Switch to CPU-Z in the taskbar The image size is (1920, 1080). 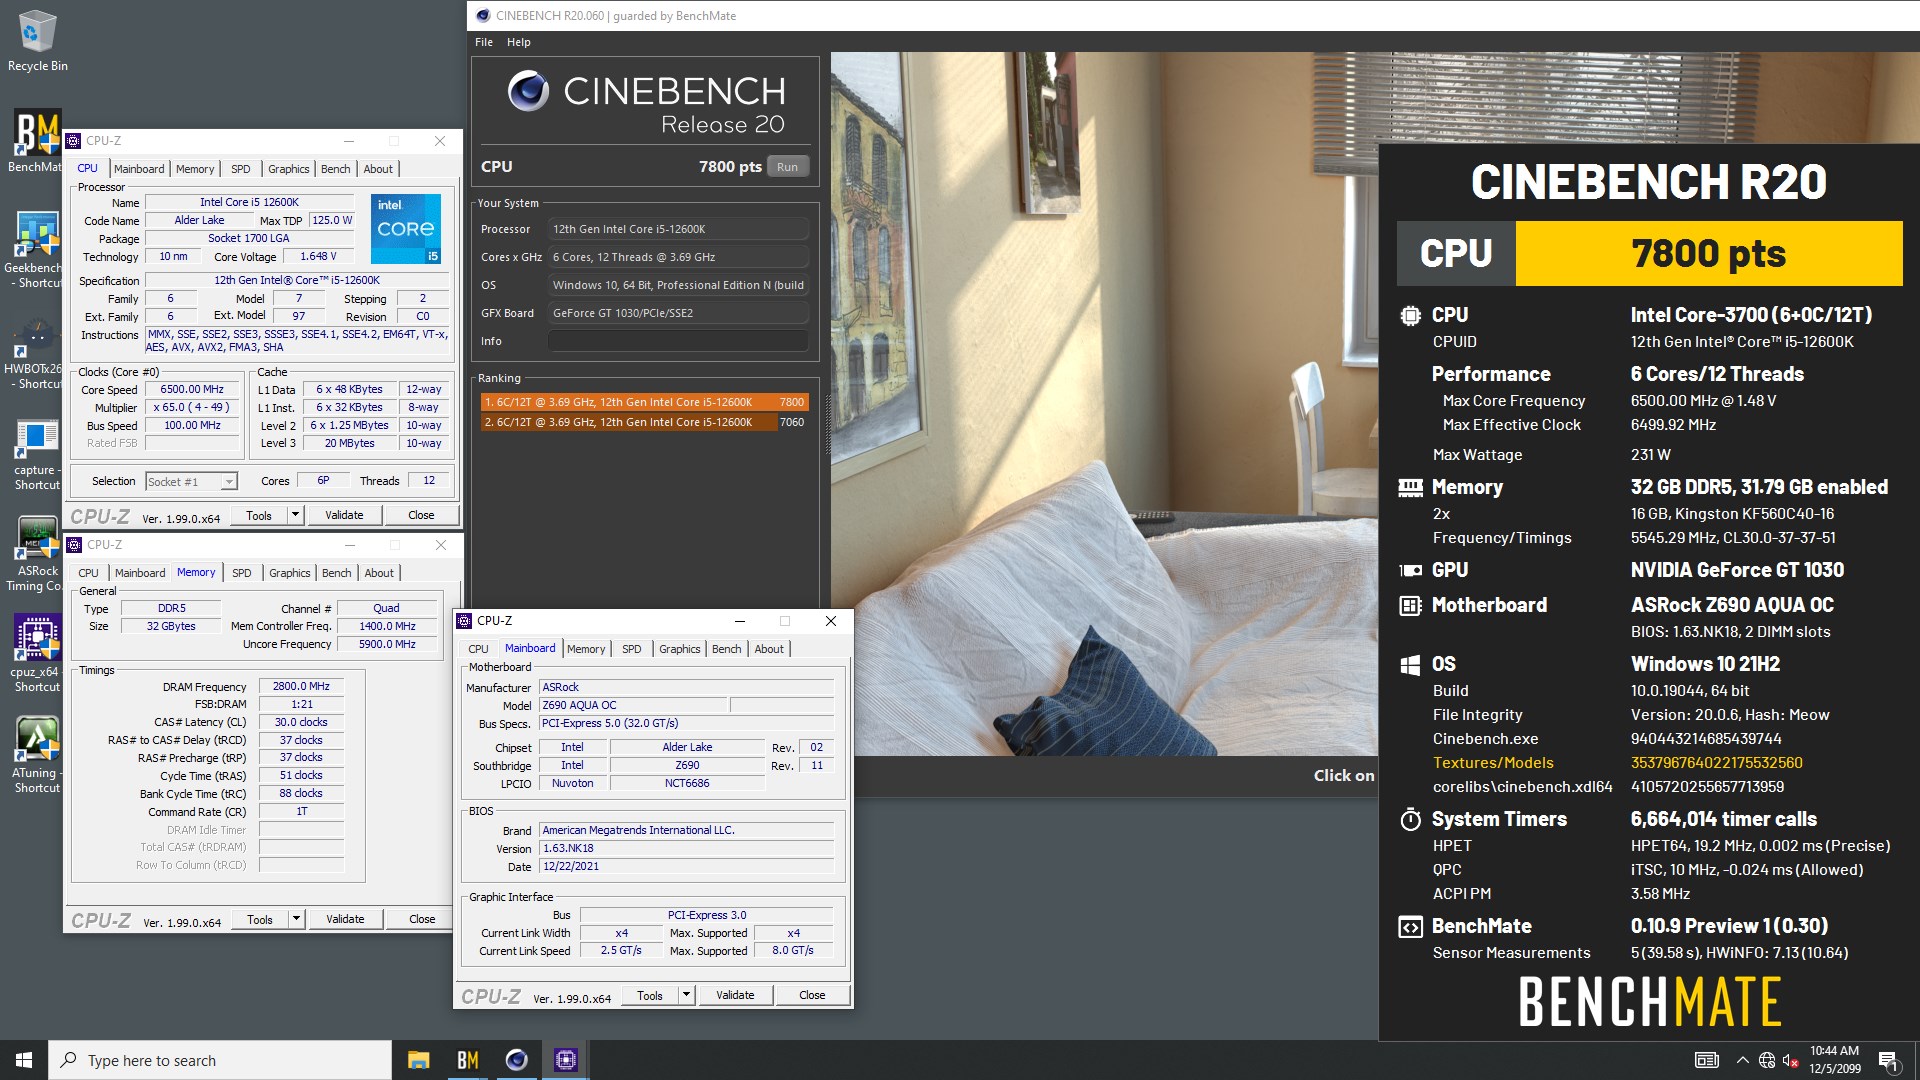point(566,1060)
